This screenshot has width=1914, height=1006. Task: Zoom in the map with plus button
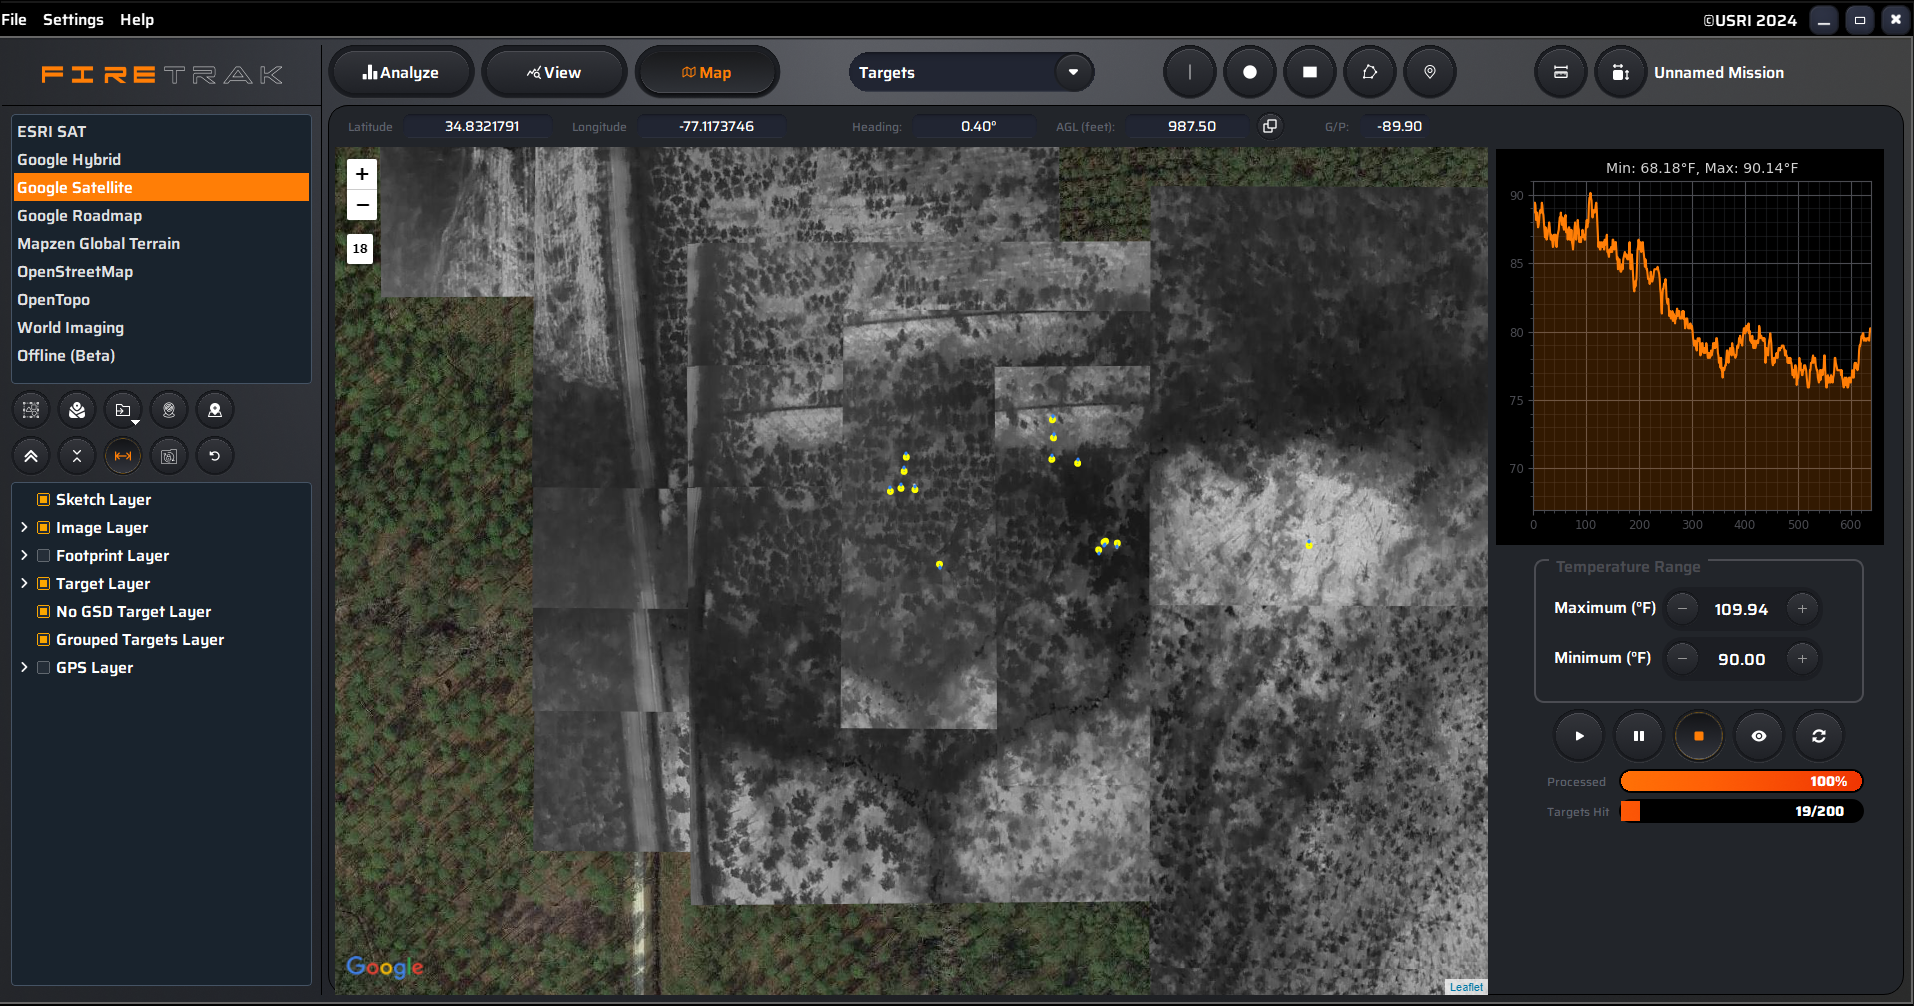(362, 174)
